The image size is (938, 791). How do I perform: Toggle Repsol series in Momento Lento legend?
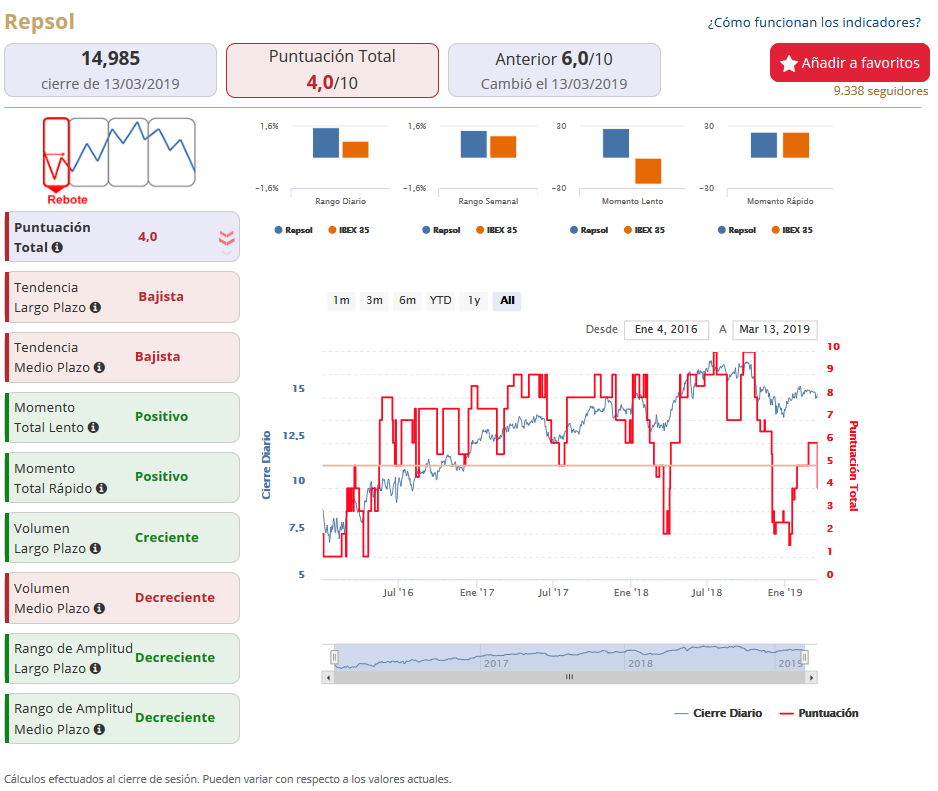[589, 230]
